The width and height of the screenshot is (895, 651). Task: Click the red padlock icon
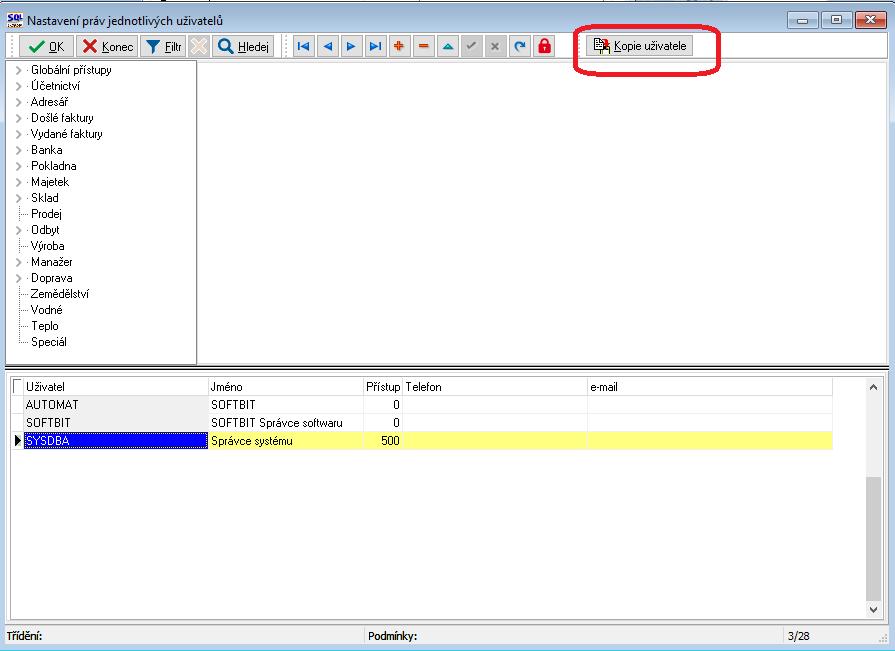(x=545, y=46)
